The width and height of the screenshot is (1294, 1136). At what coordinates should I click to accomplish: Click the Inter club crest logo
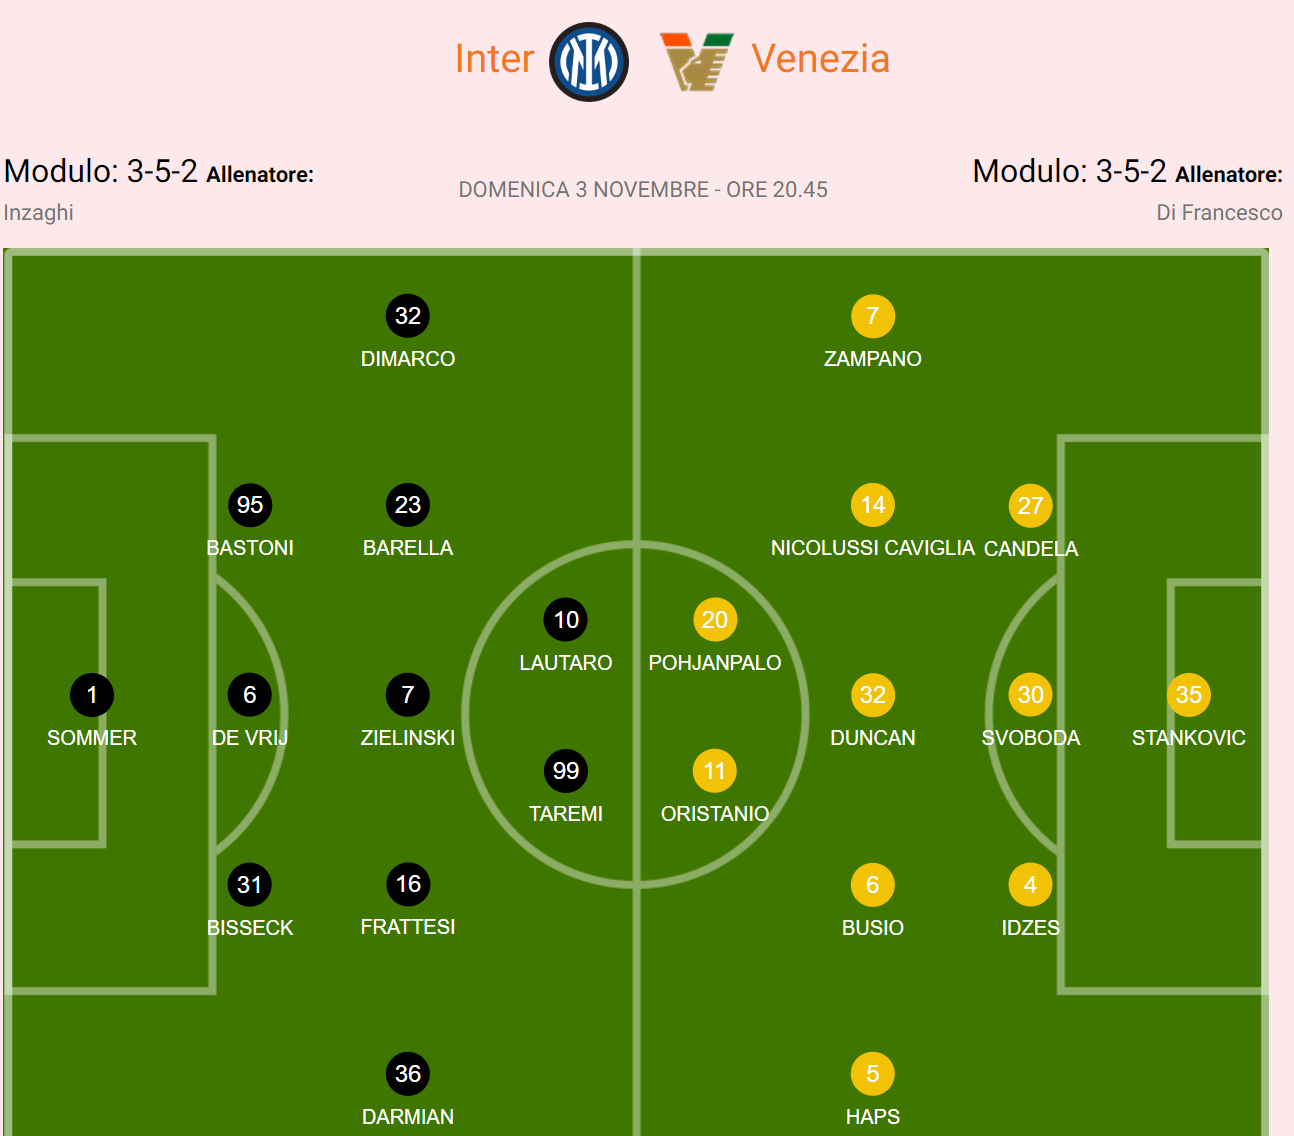(589, 62)
